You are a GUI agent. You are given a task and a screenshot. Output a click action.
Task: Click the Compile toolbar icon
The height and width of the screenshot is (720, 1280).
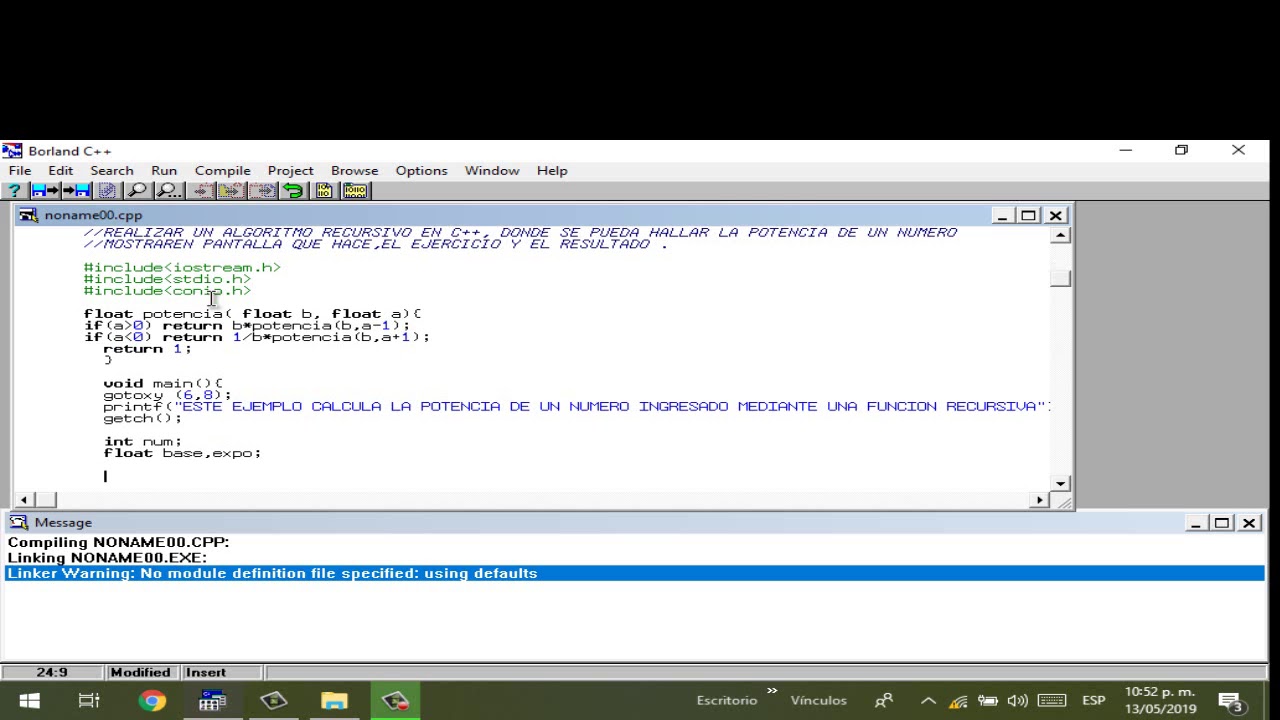pyautogui.click(x=324, y=190)
